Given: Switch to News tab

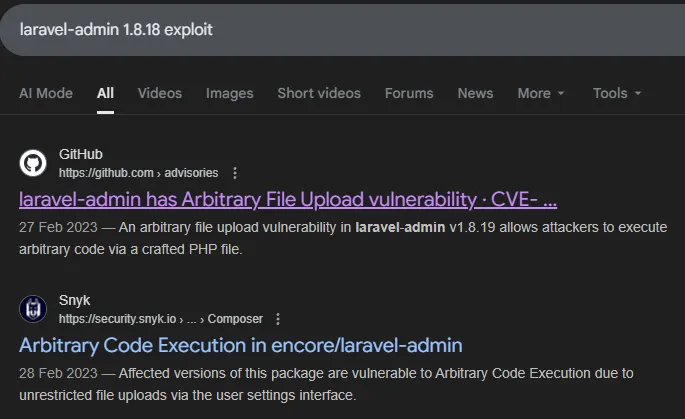Looking at the screenshot, I should pyautogui.click(x=475, y=93).
